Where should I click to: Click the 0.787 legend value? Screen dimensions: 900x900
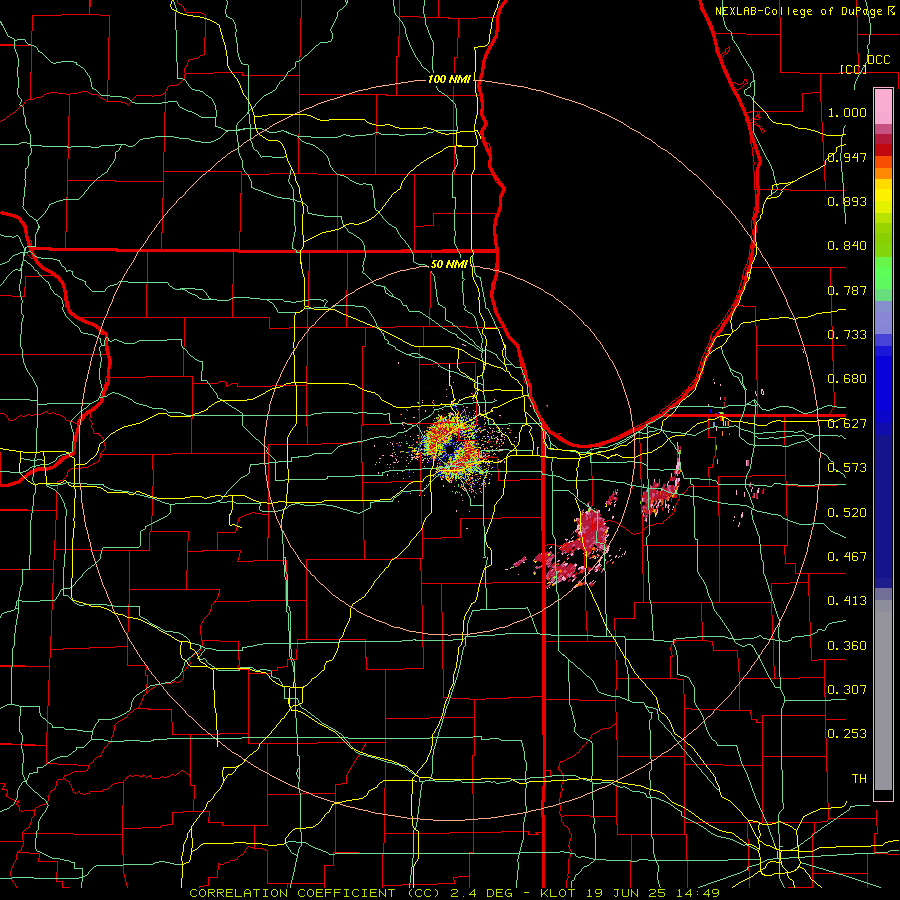[x=847, y=290]
